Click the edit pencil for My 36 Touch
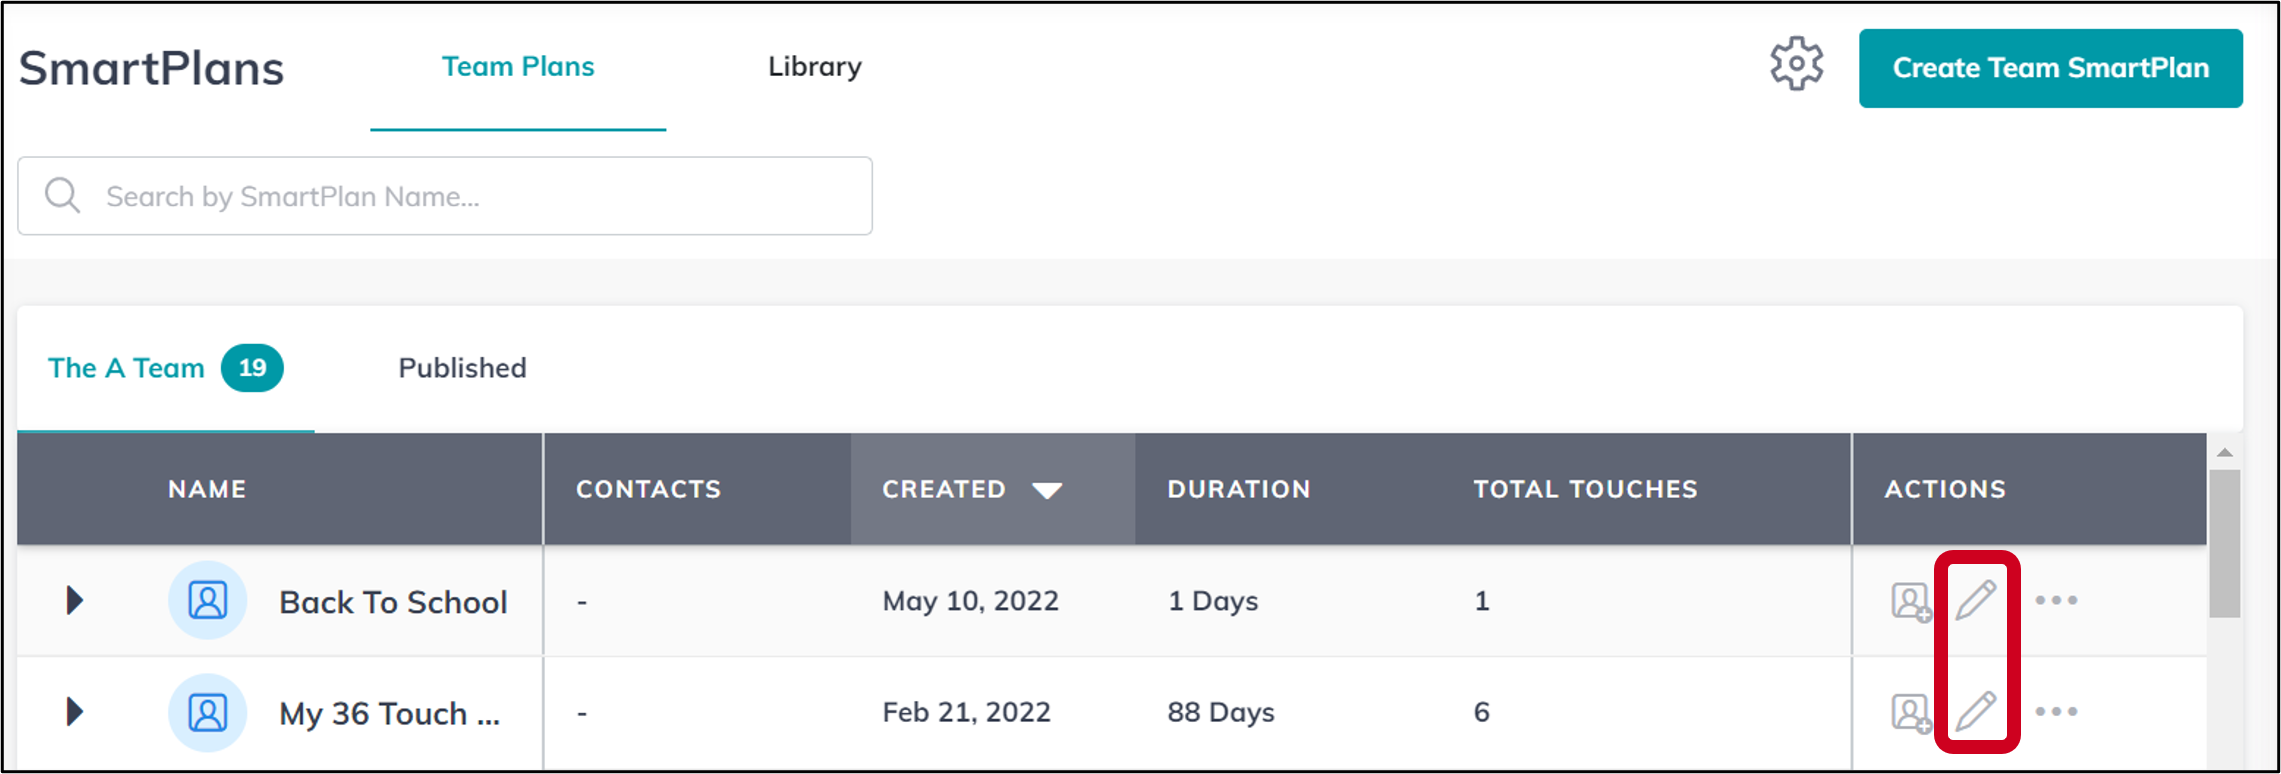The width and height of the screenshot is (2281, 774). coord(1976,711)
